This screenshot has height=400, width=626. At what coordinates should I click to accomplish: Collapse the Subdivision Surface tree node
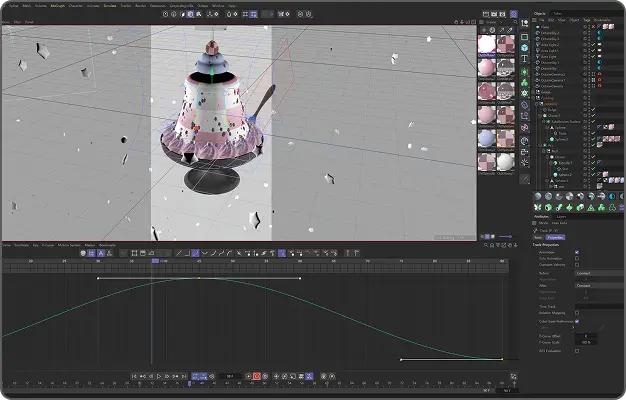click(x=545, y=122)
